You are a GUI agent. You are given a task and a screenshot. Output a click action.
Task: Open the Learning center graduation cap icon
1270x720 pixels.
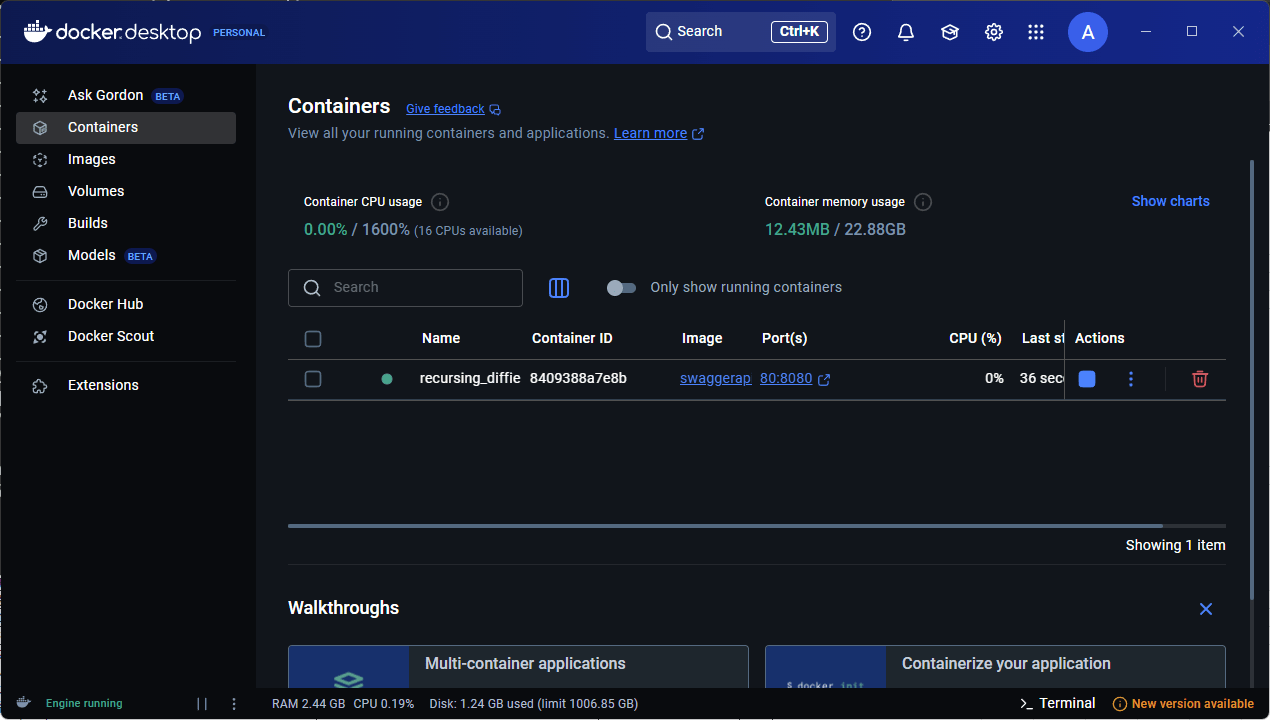coord(949,32)
